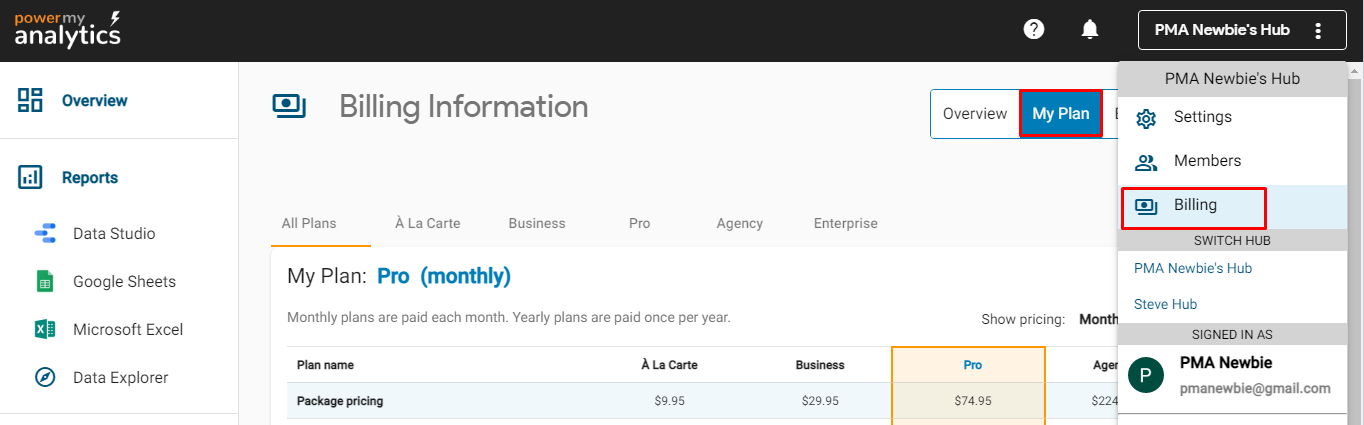Click the help question mark icon

1034,30
